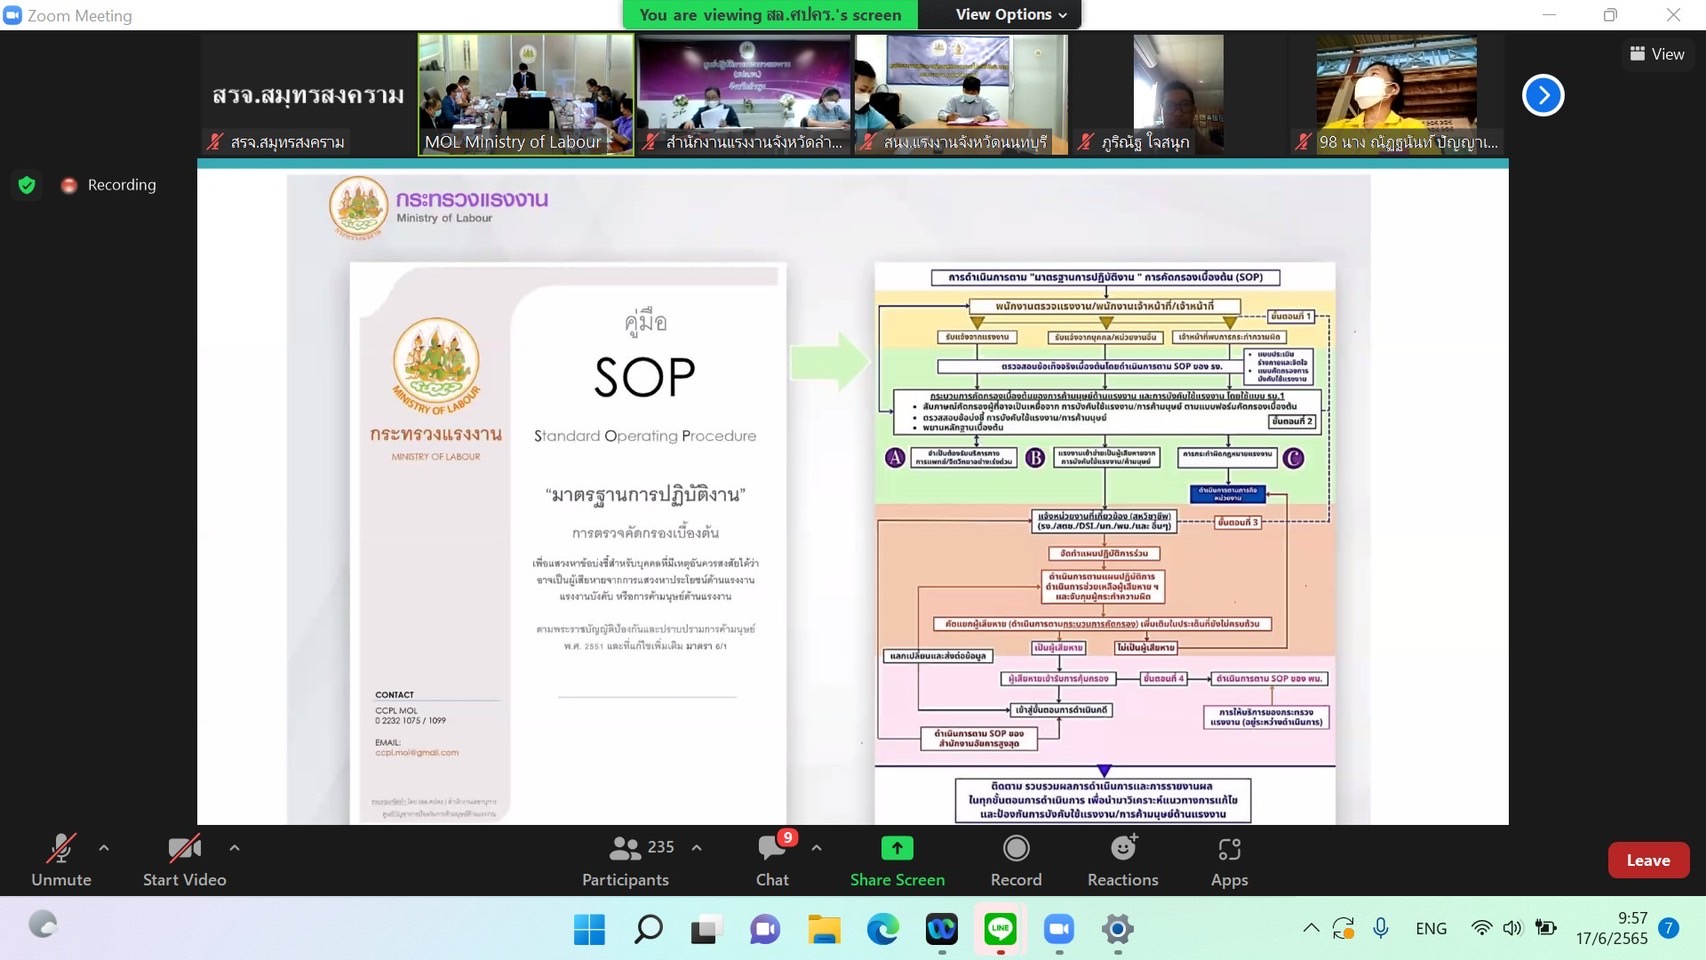Expand the arrow next to Participants
The height and width of the screenshot is (960, 1706).
(697, 848)
